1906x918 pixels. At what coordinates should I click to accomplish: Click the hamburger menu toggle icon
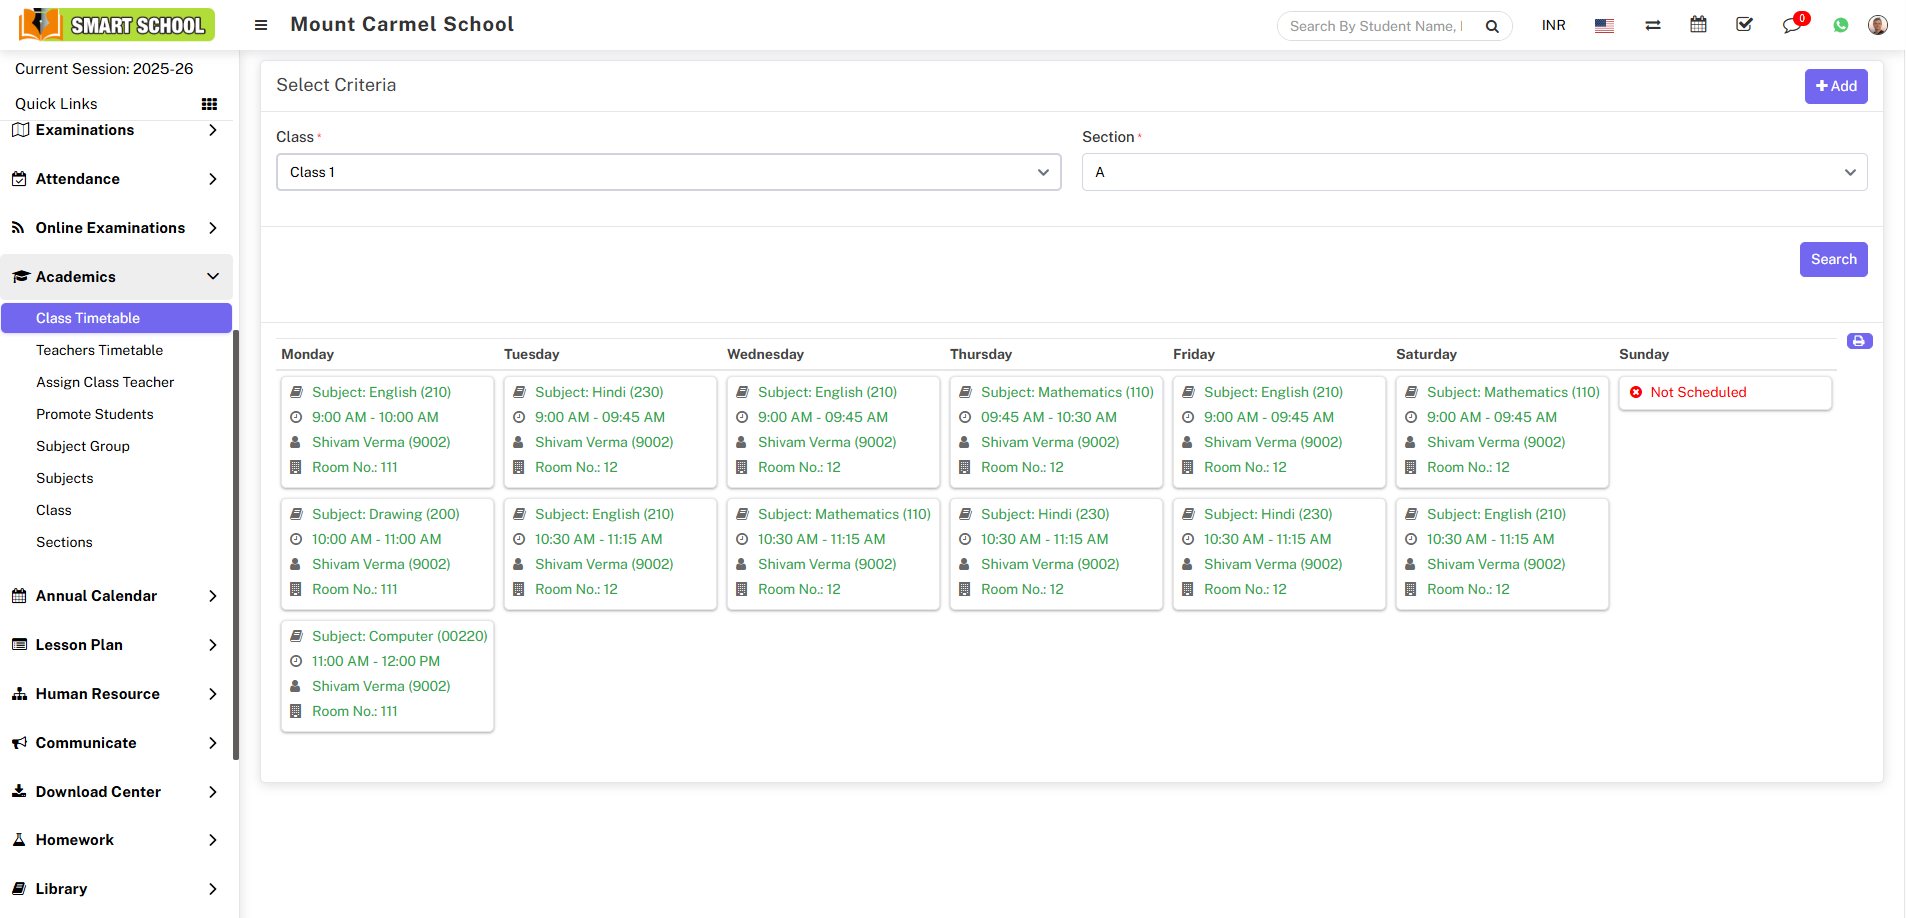[261, 25]
